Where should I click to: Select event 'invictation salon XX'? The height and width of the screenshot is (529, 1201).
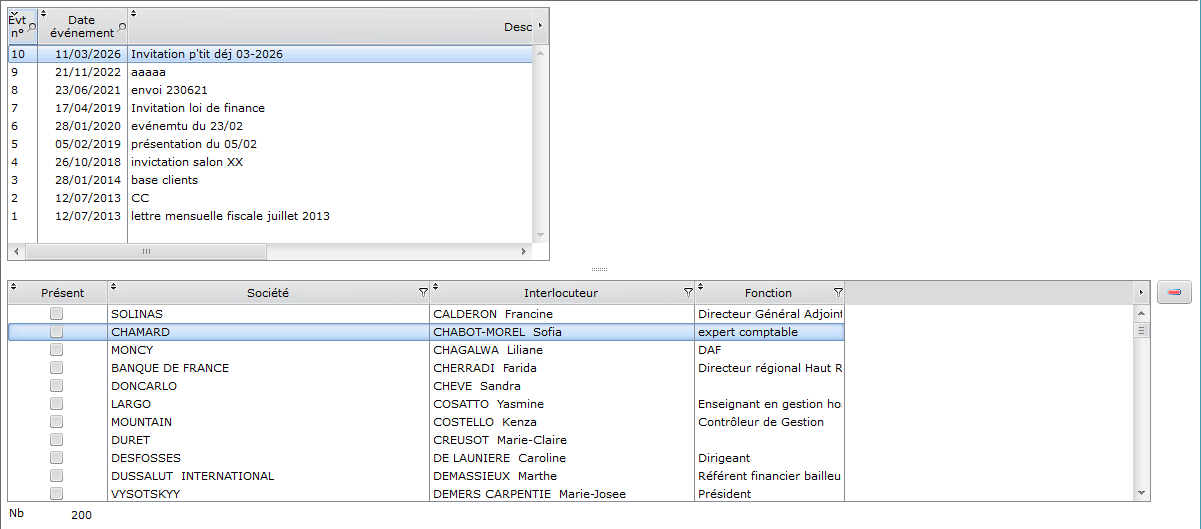tap(270, 162)
